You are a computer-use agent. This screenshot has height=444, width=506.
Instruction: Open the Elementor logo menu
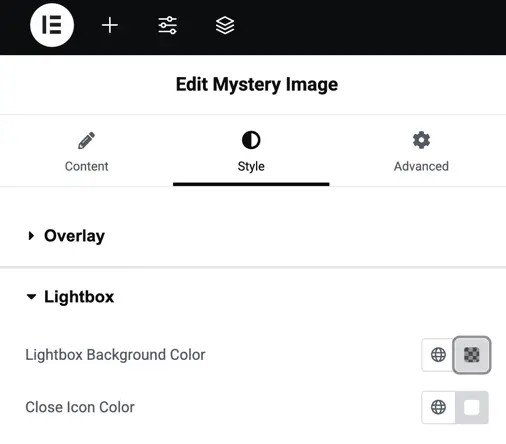[x=52, y=25]
